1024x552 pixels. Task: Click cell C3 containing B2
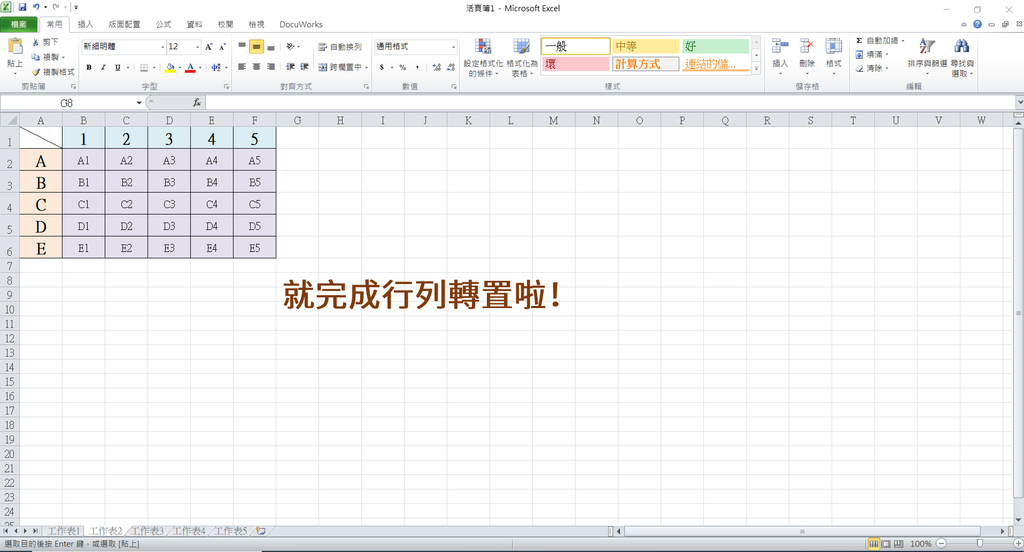tap(126, 182)
